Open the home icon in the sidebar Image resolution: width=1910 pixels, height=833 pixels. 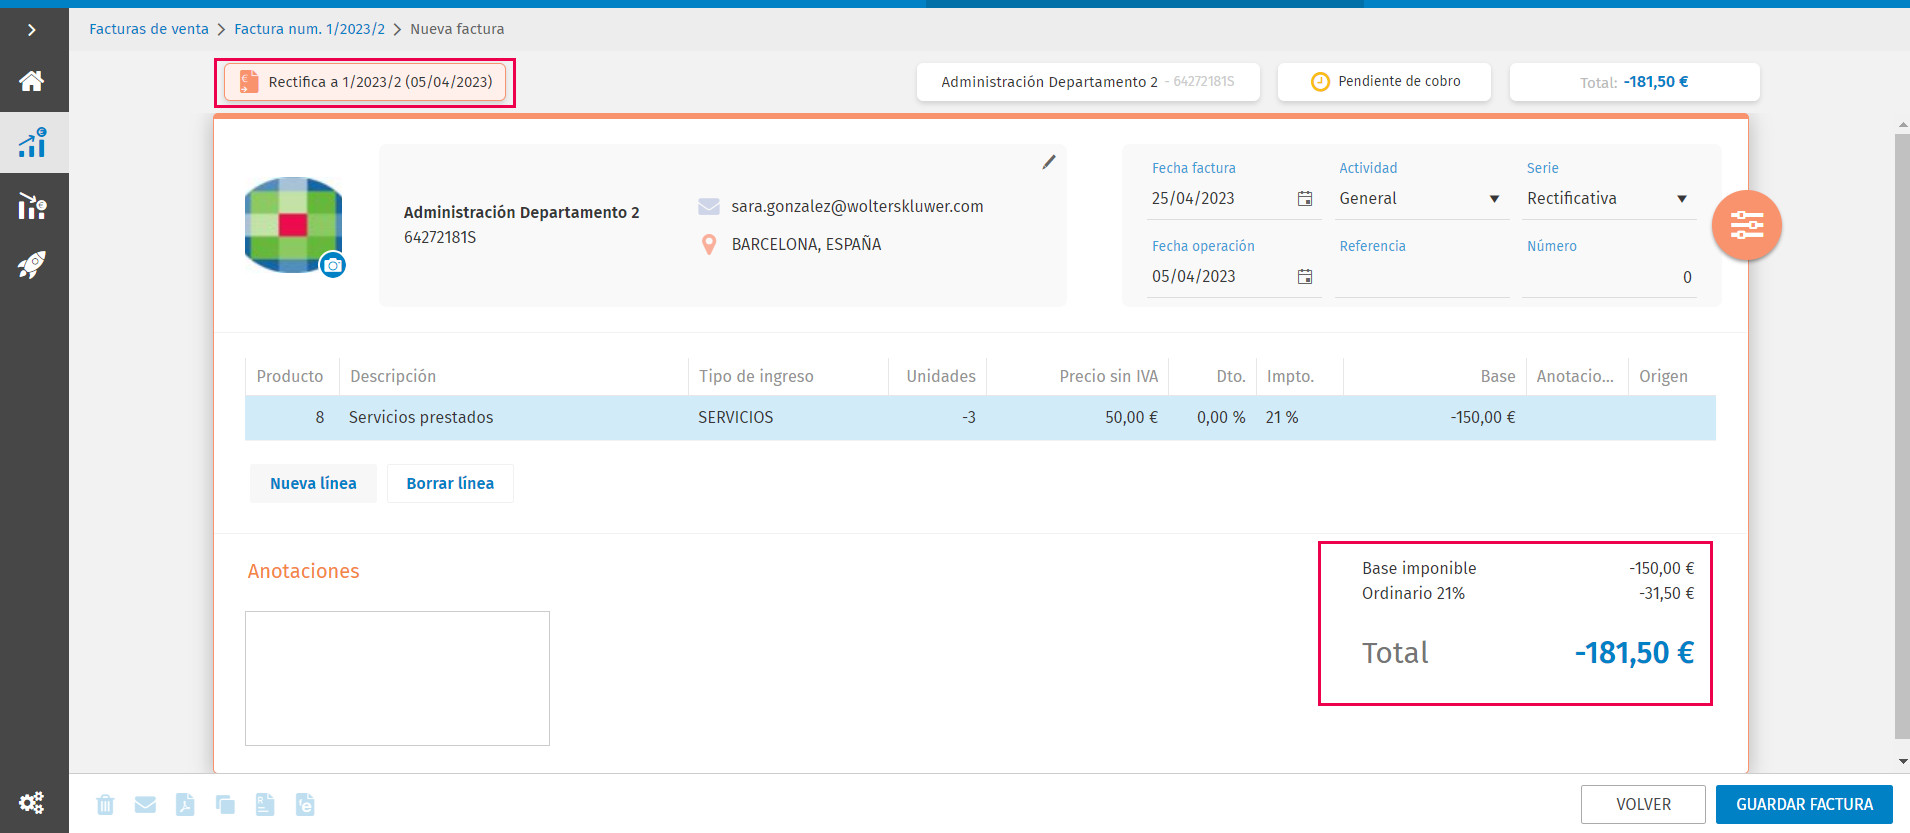click(32, 81)
